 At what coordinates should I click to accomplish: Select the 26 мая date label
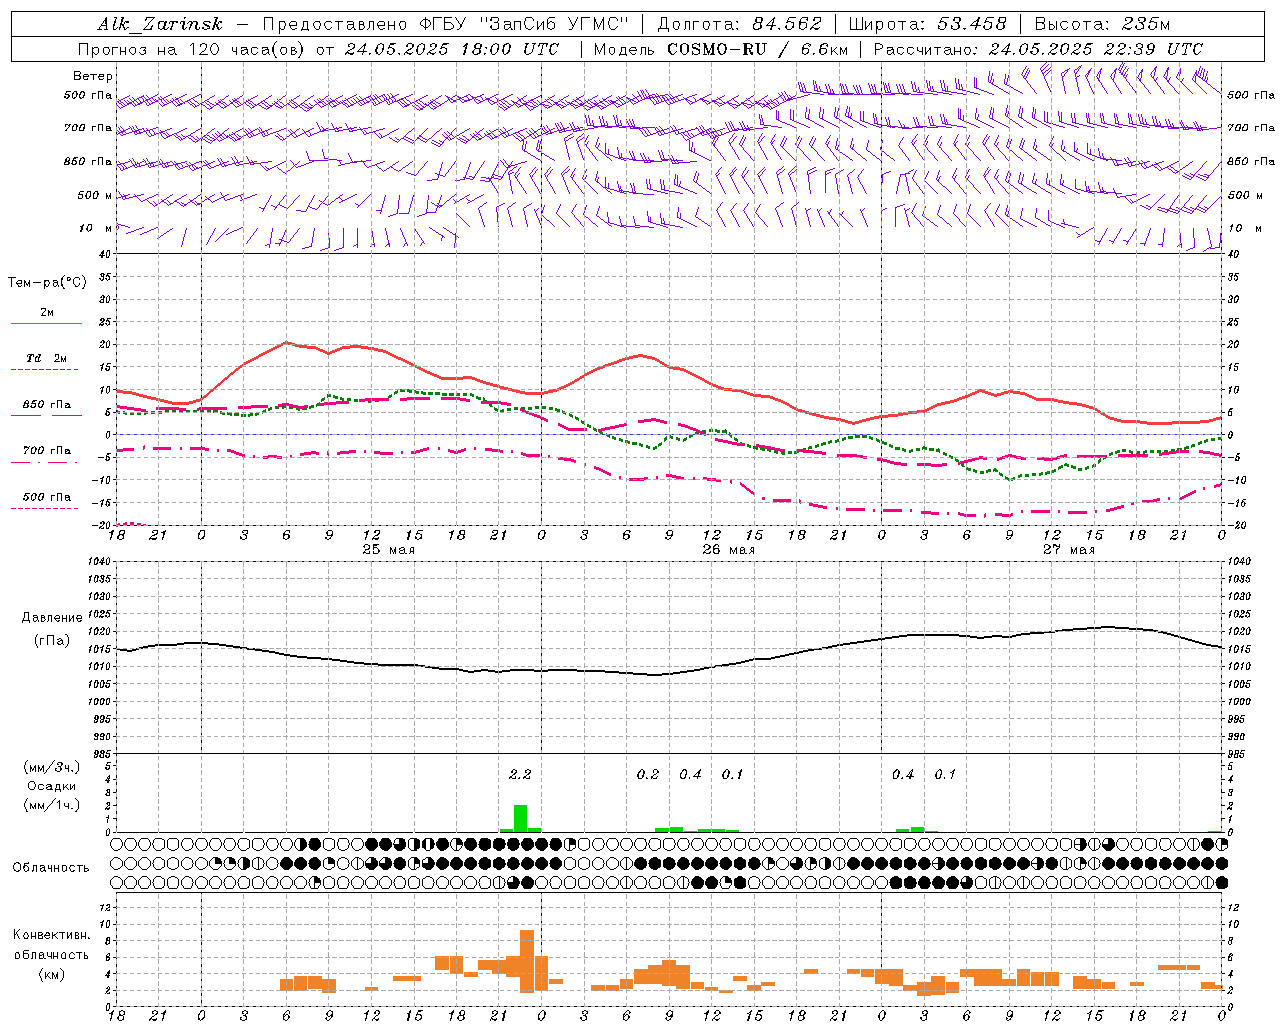pyautogui.click(x=728, y=550)
